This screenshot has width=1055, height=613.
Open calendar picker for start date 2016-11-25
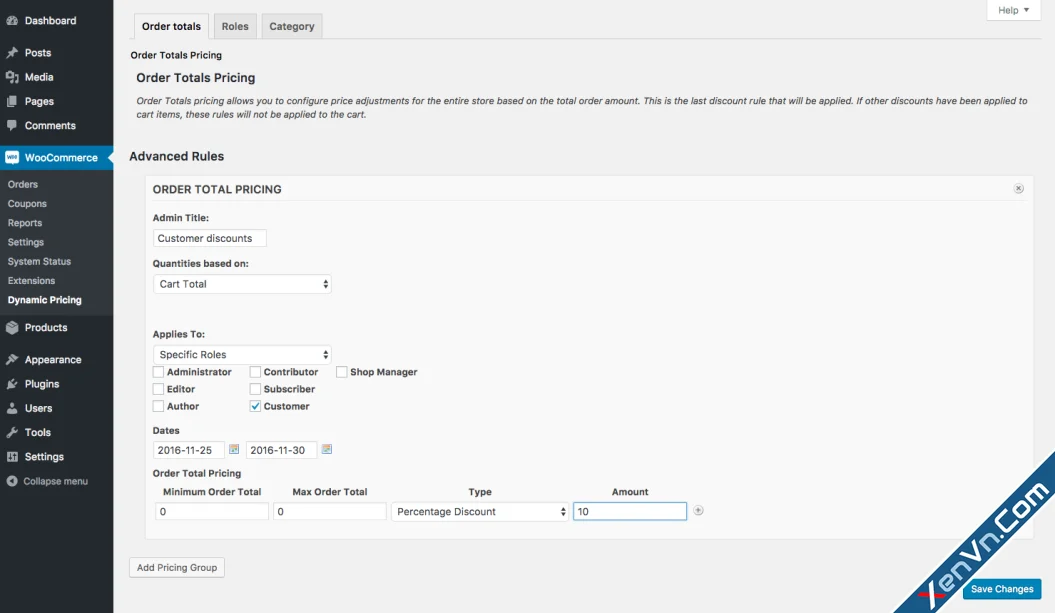tap(234, 449)
